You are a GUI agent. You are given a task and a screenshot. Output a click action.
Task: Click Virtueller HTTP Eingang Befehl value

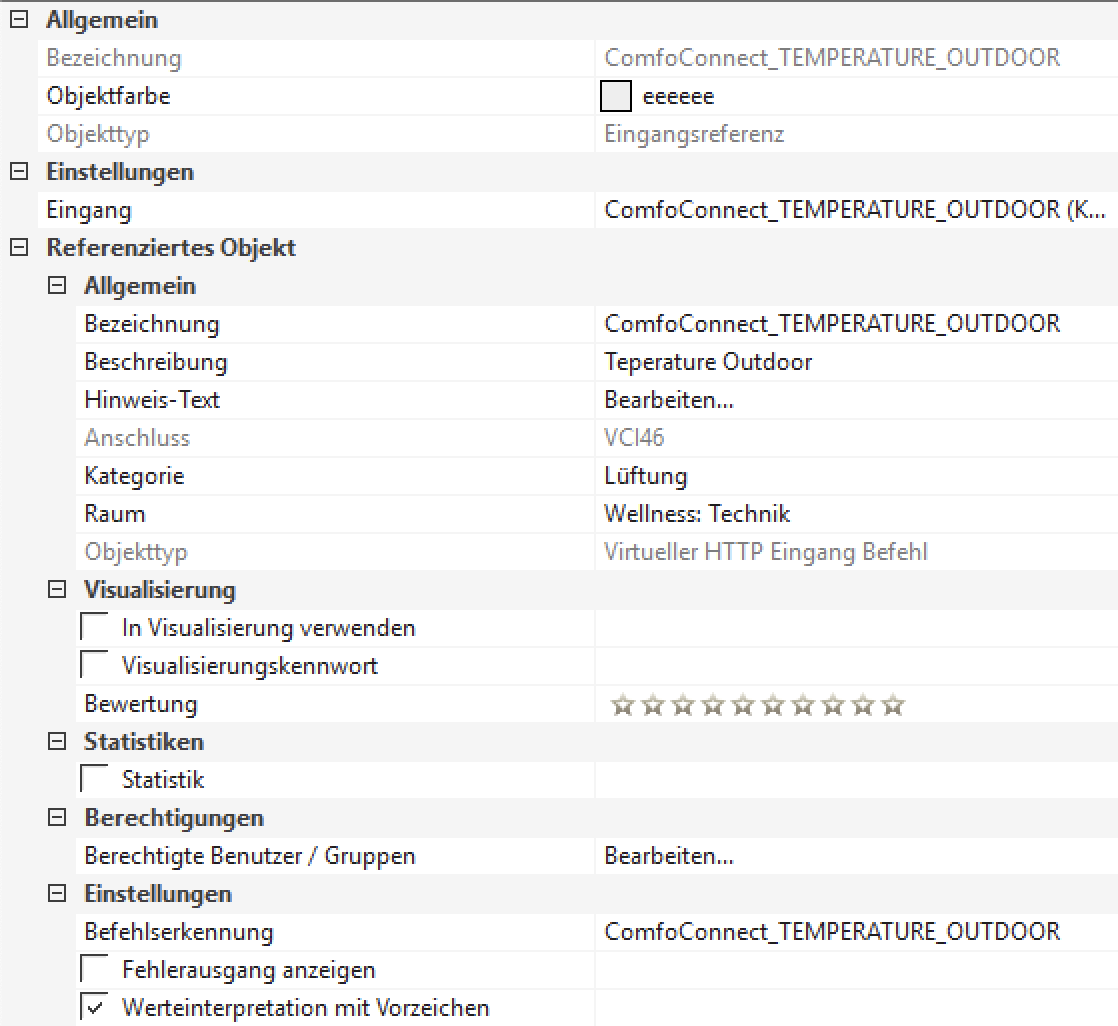766,552
